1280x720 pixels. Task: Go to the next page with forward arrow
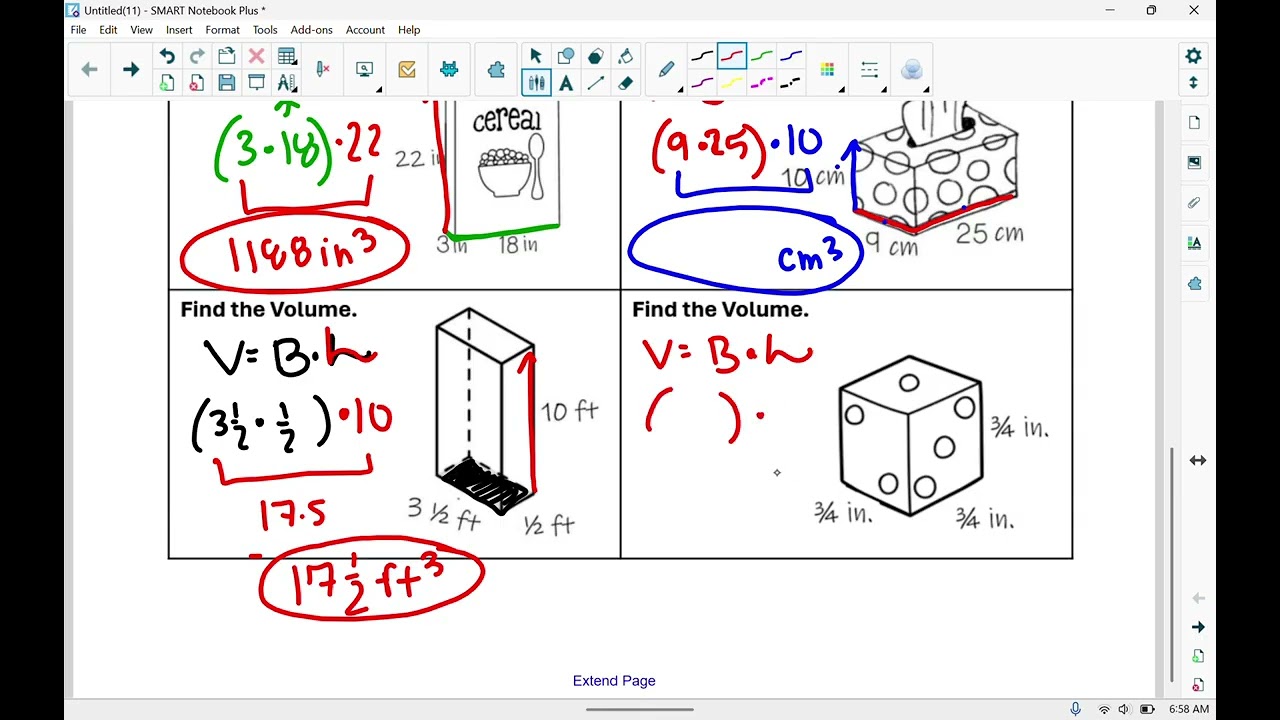pos(130,69)
